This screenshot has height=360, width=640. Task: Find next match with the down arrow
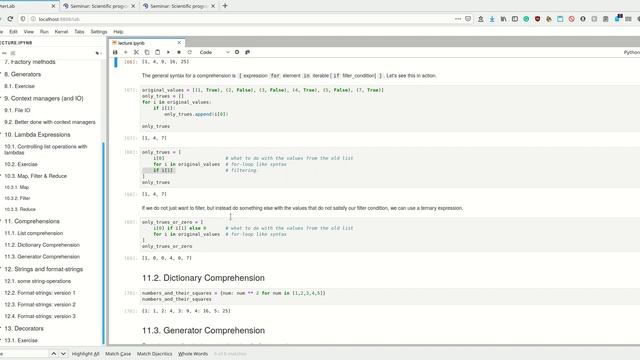(63, 353)
